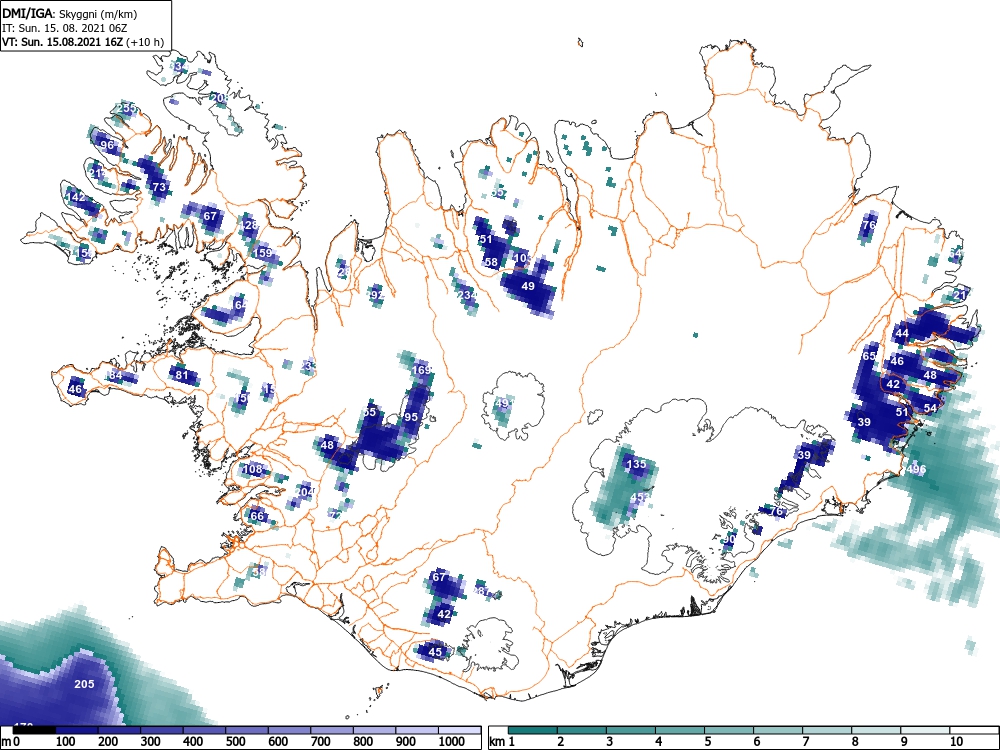Click the '142' visibility value

pos(75,198)
